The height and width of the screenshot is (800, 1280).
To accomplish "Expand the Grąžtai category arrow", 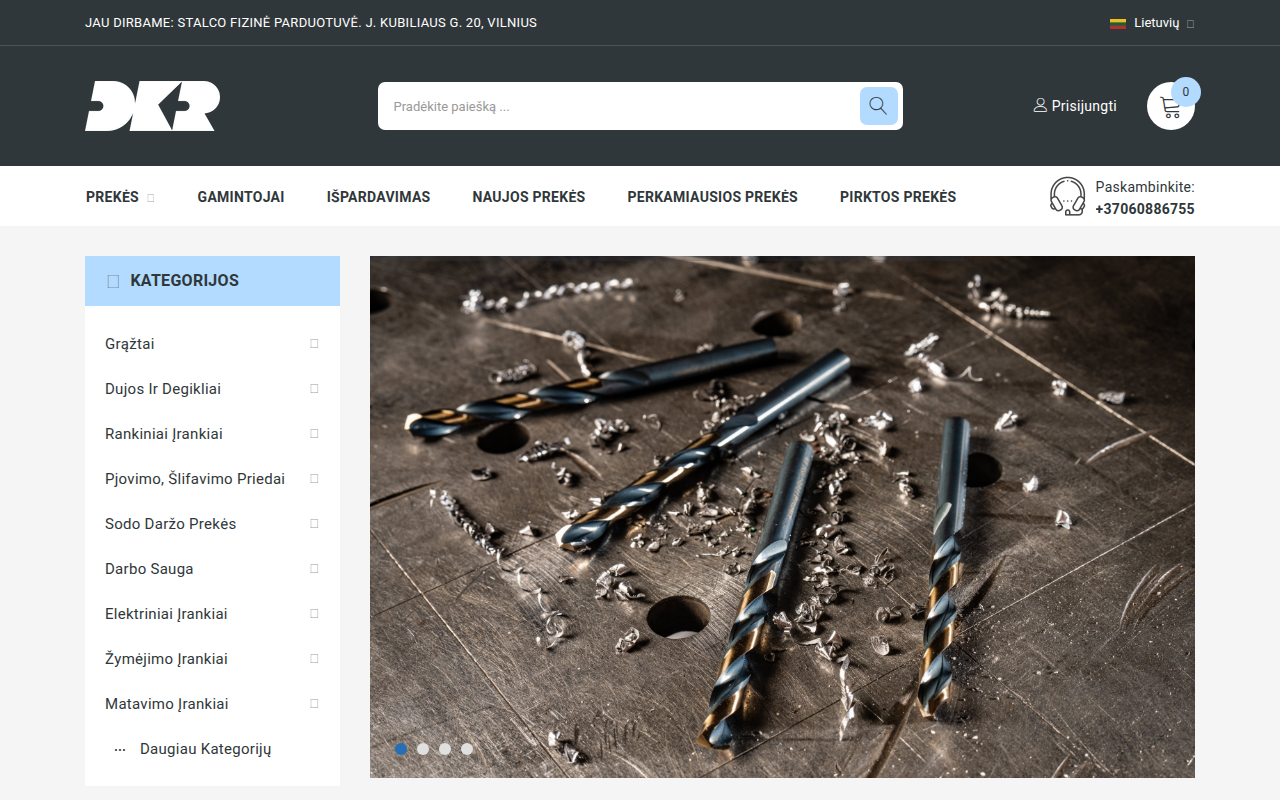I will [314, 343].
